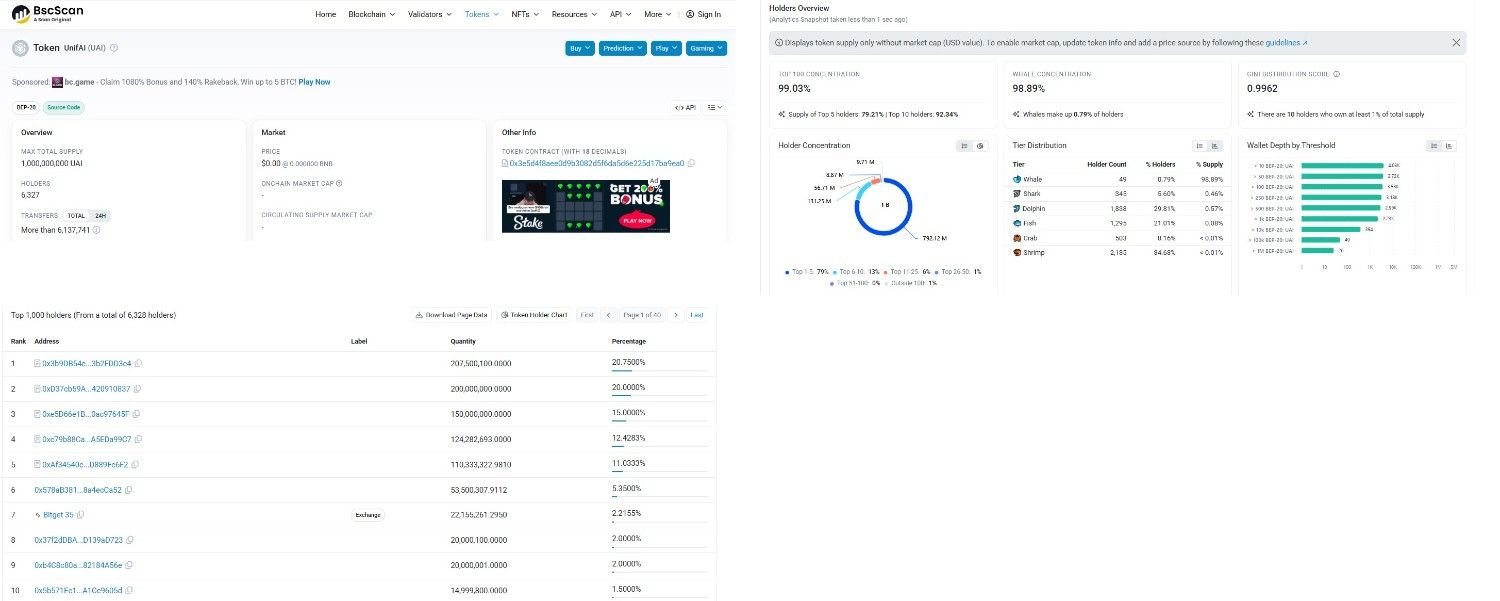
Task: Click the Source Code tag
Action: click(x=63, y=107)
